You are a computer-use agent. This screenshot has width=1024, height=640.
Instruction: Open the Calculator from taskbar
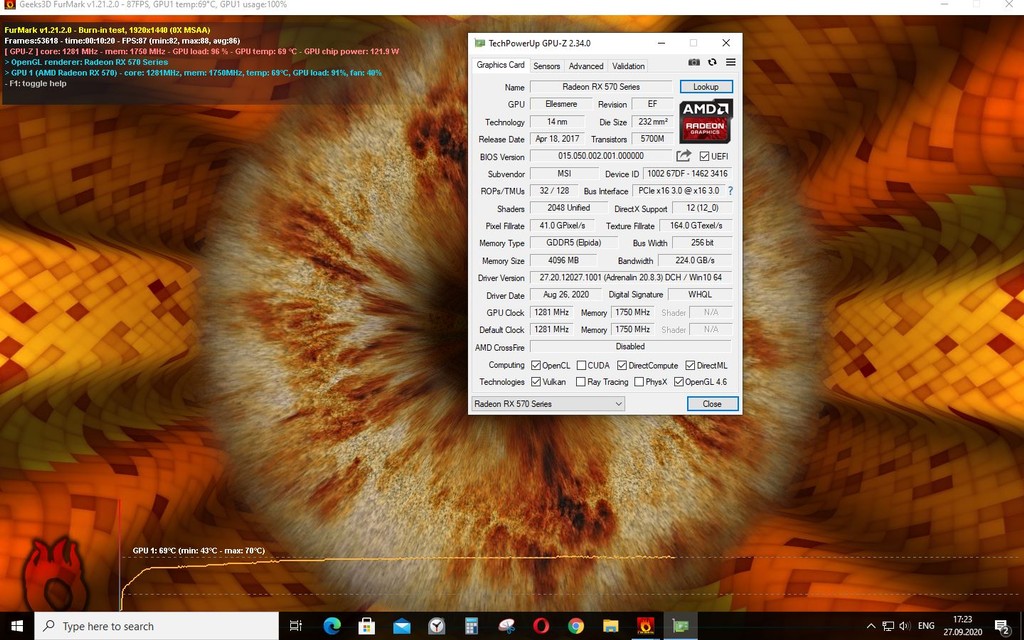tap(471, 626)
